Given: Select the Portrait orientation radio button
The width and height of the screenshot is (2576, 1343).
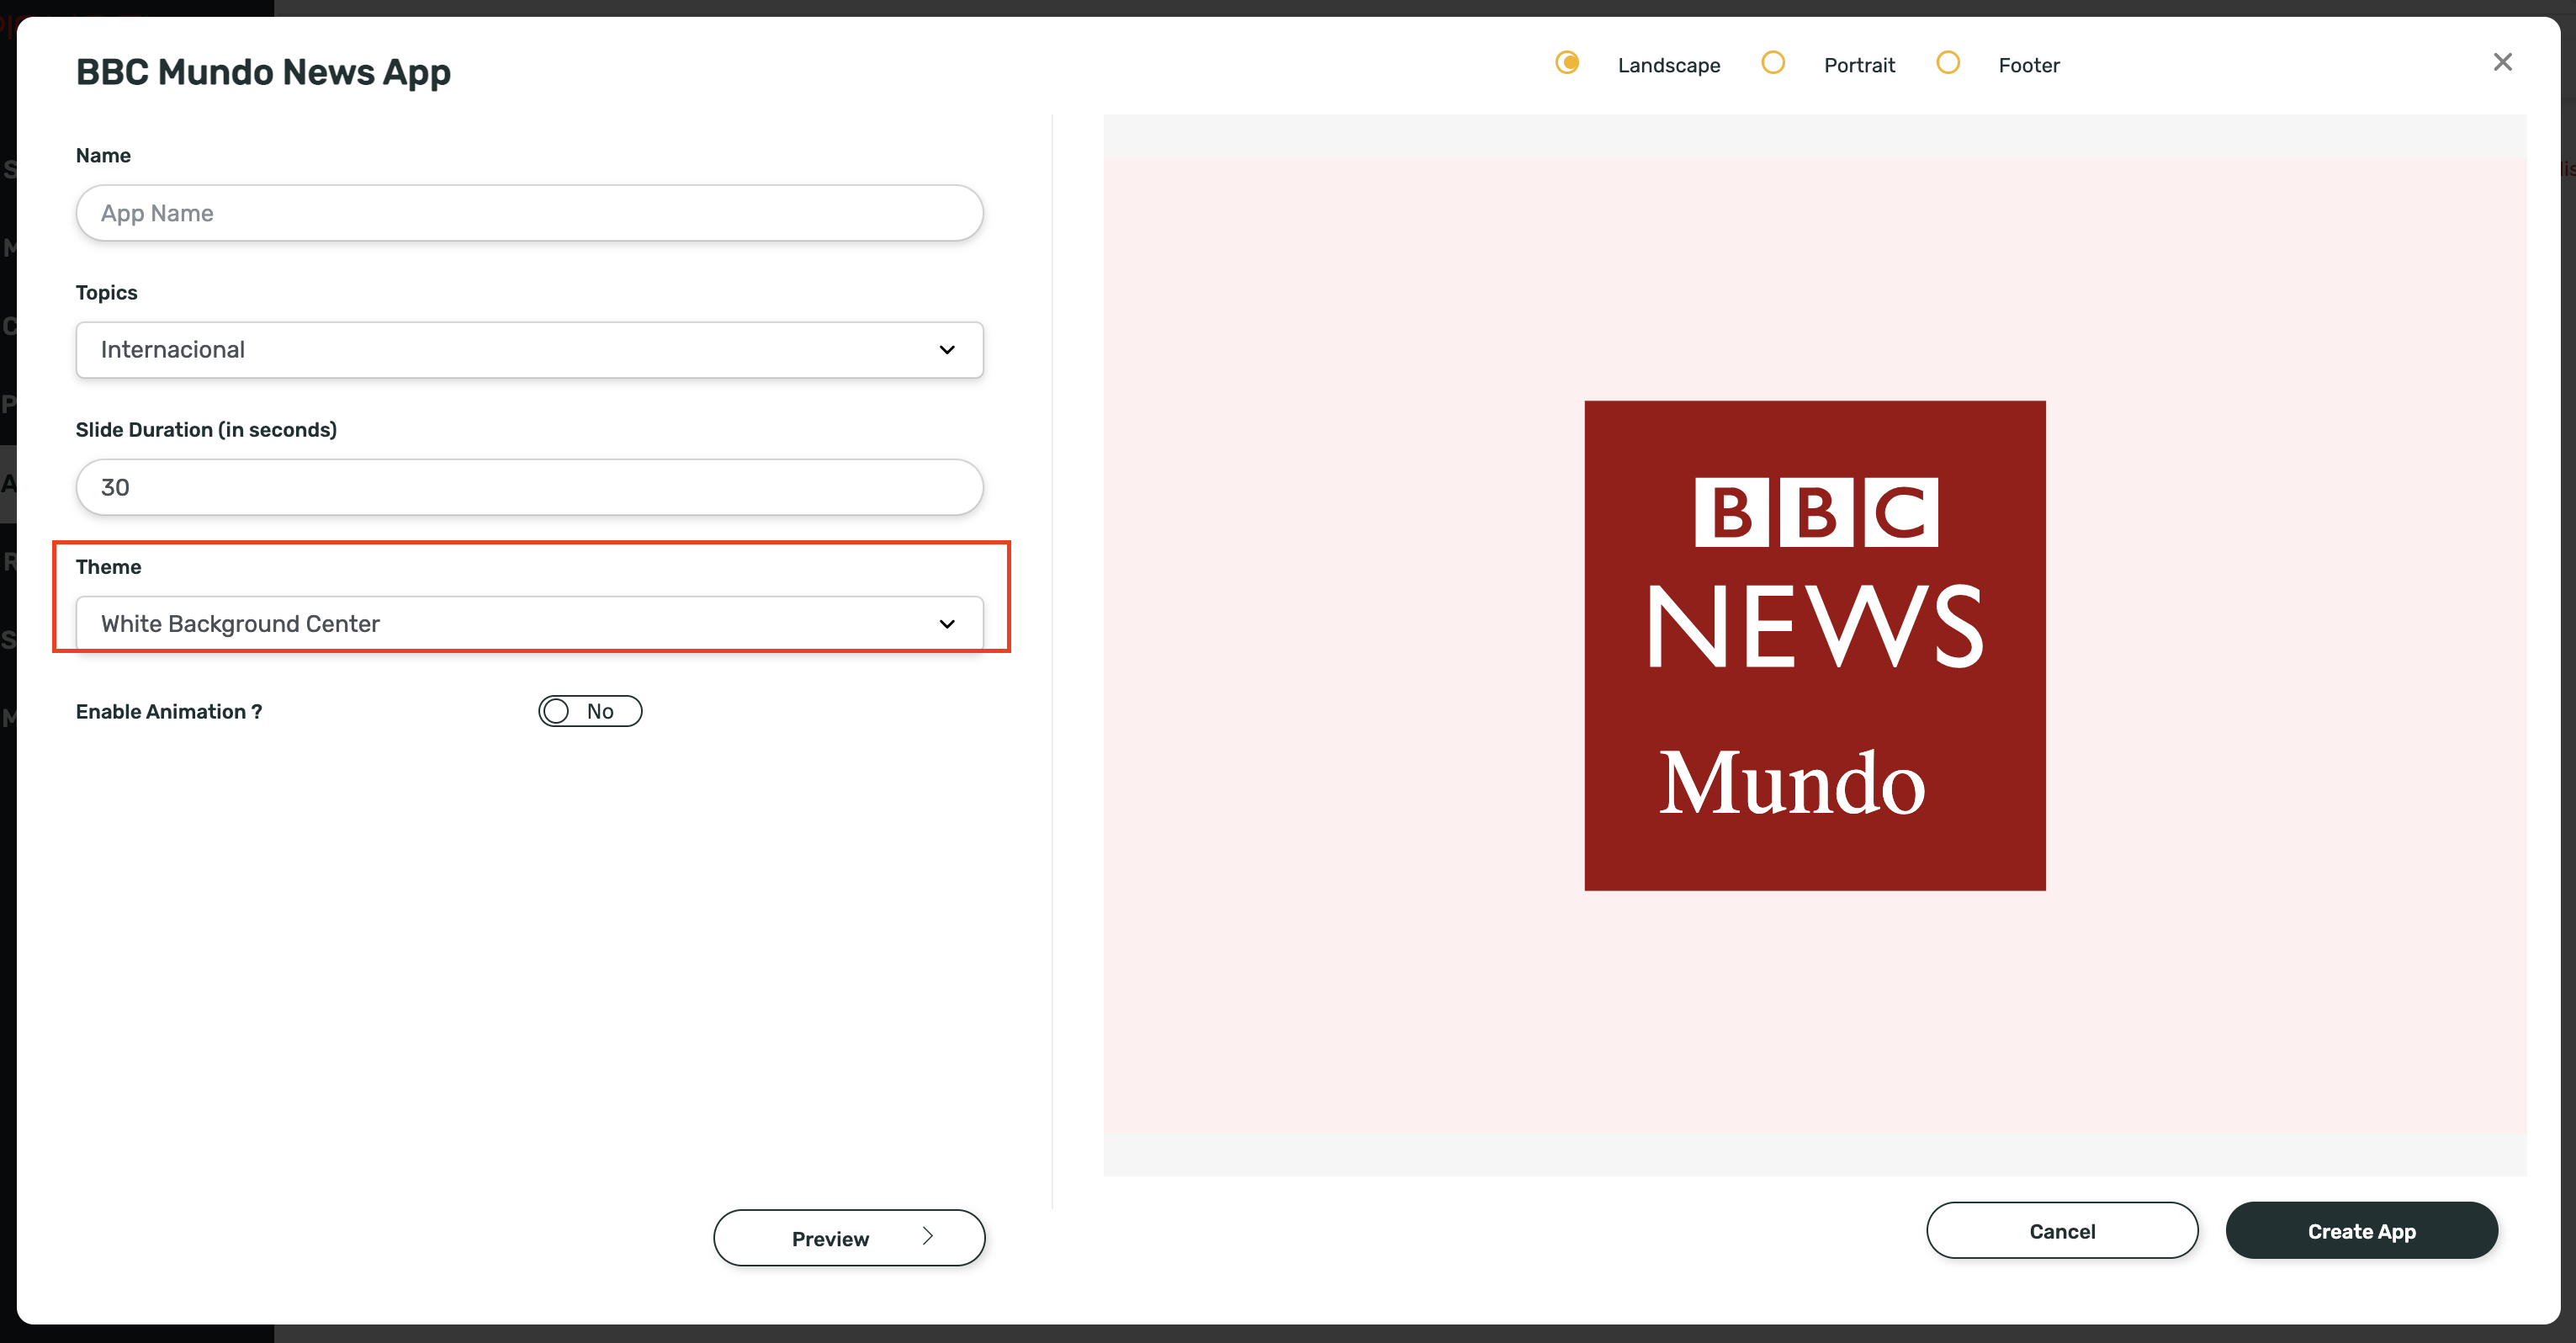Looking at the screenshot, I should point(1772,63).
